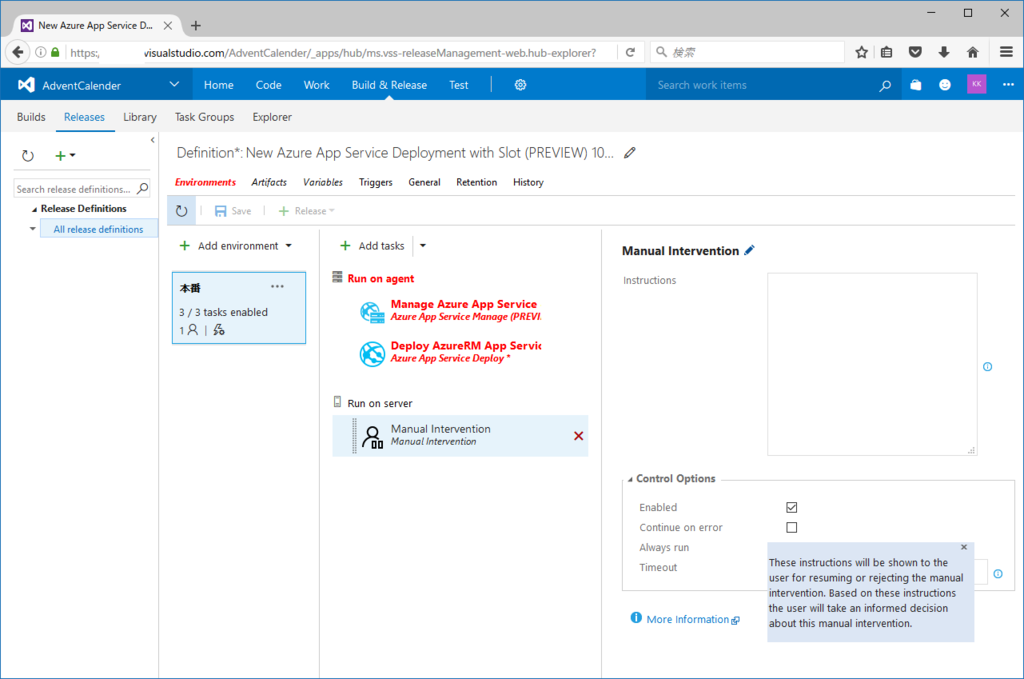Select the Manual Intervention task row

tap(460, 435)
